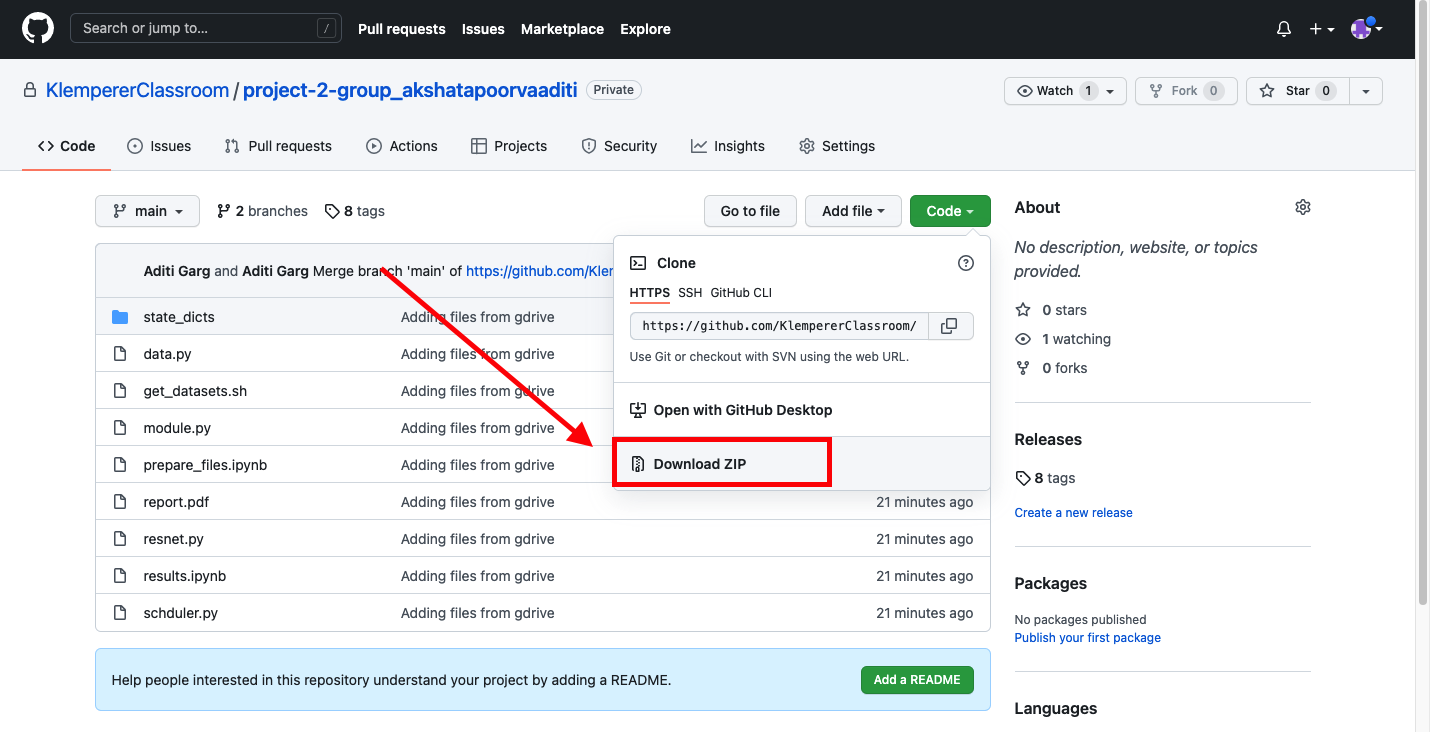Image resolution: width=1430 pixels, height=732 pixels.
Task: Open the Actions tab
Action: (x=402, y=146)
